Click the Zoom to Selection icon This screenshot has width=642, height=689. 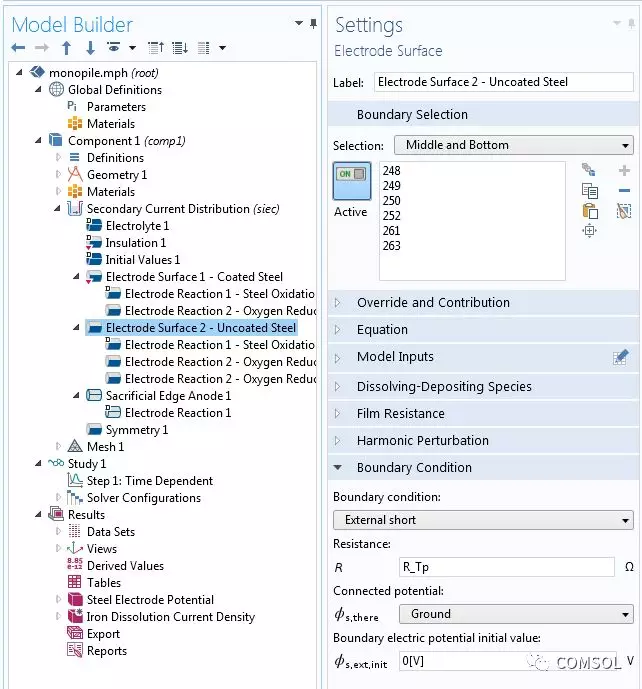tap(590, 231)
